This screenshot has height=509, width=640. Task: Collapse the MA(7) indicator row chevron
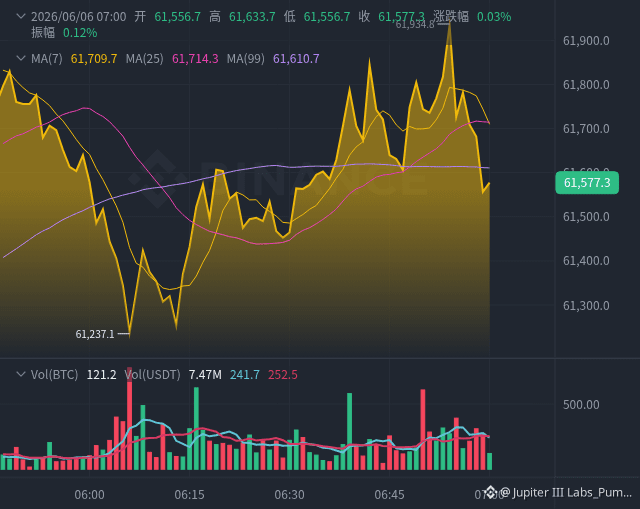(21, 59)
